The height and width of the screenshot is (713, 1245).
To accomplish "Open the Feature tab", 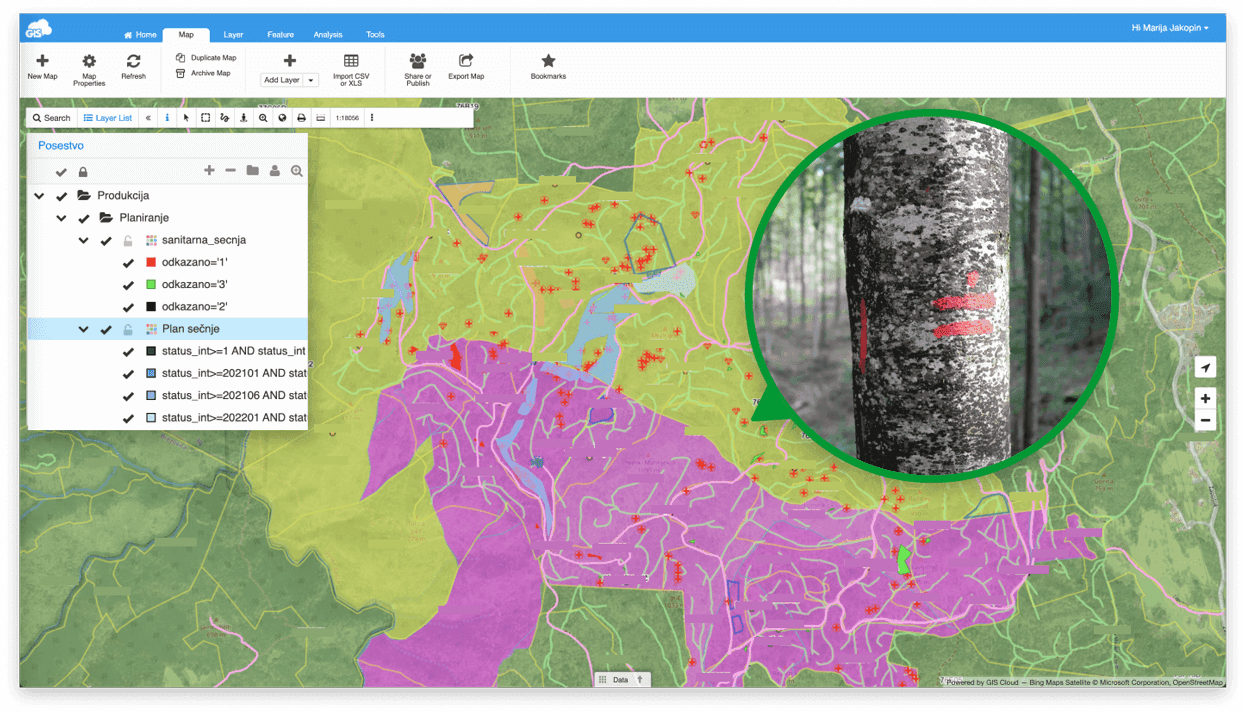I will (x=280, y=35).
